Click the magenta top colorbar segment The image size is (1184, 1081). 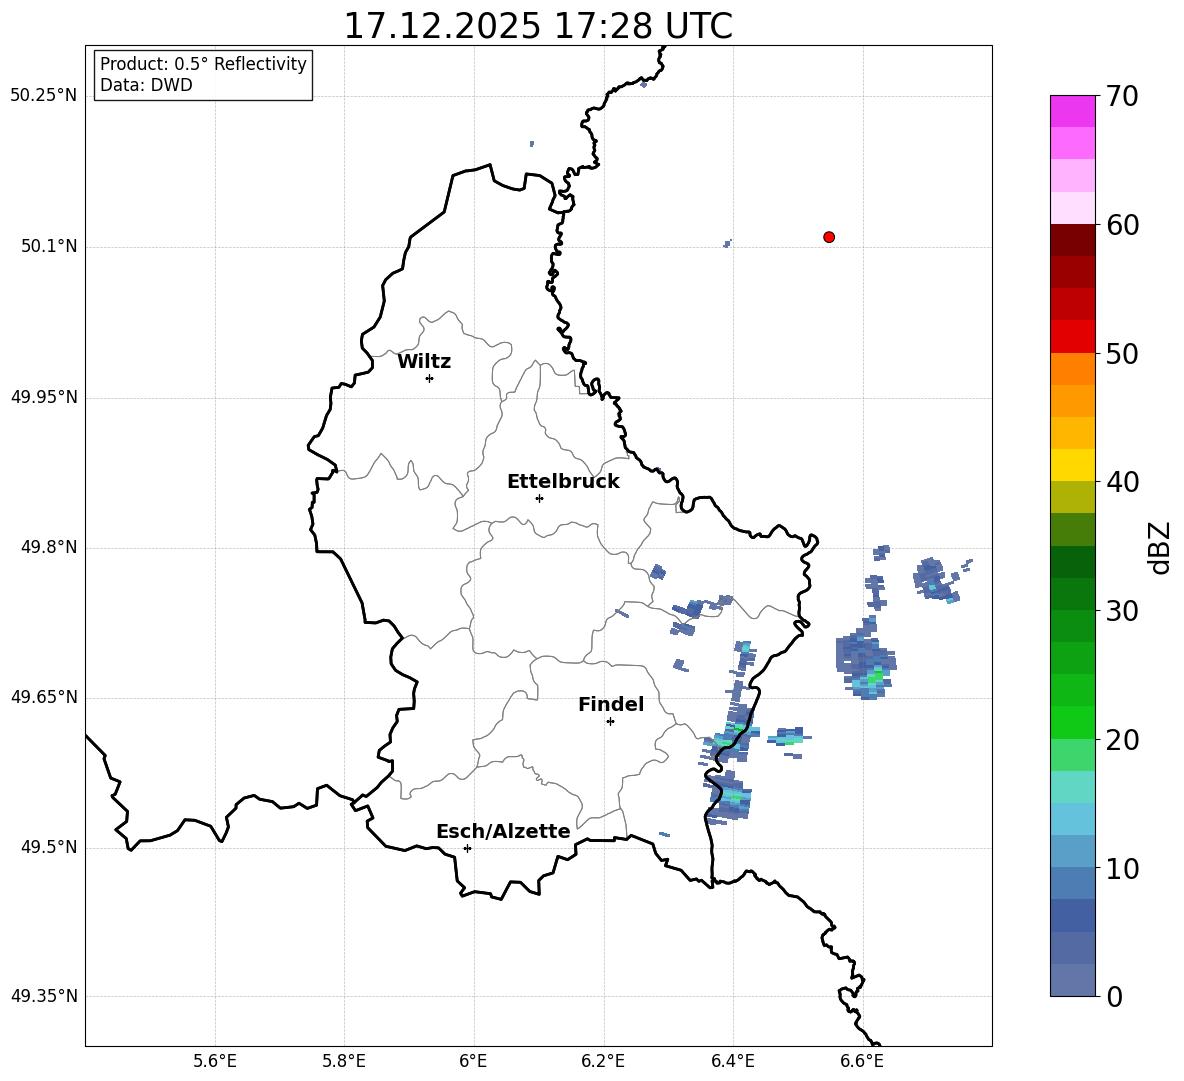[1072, 111]
